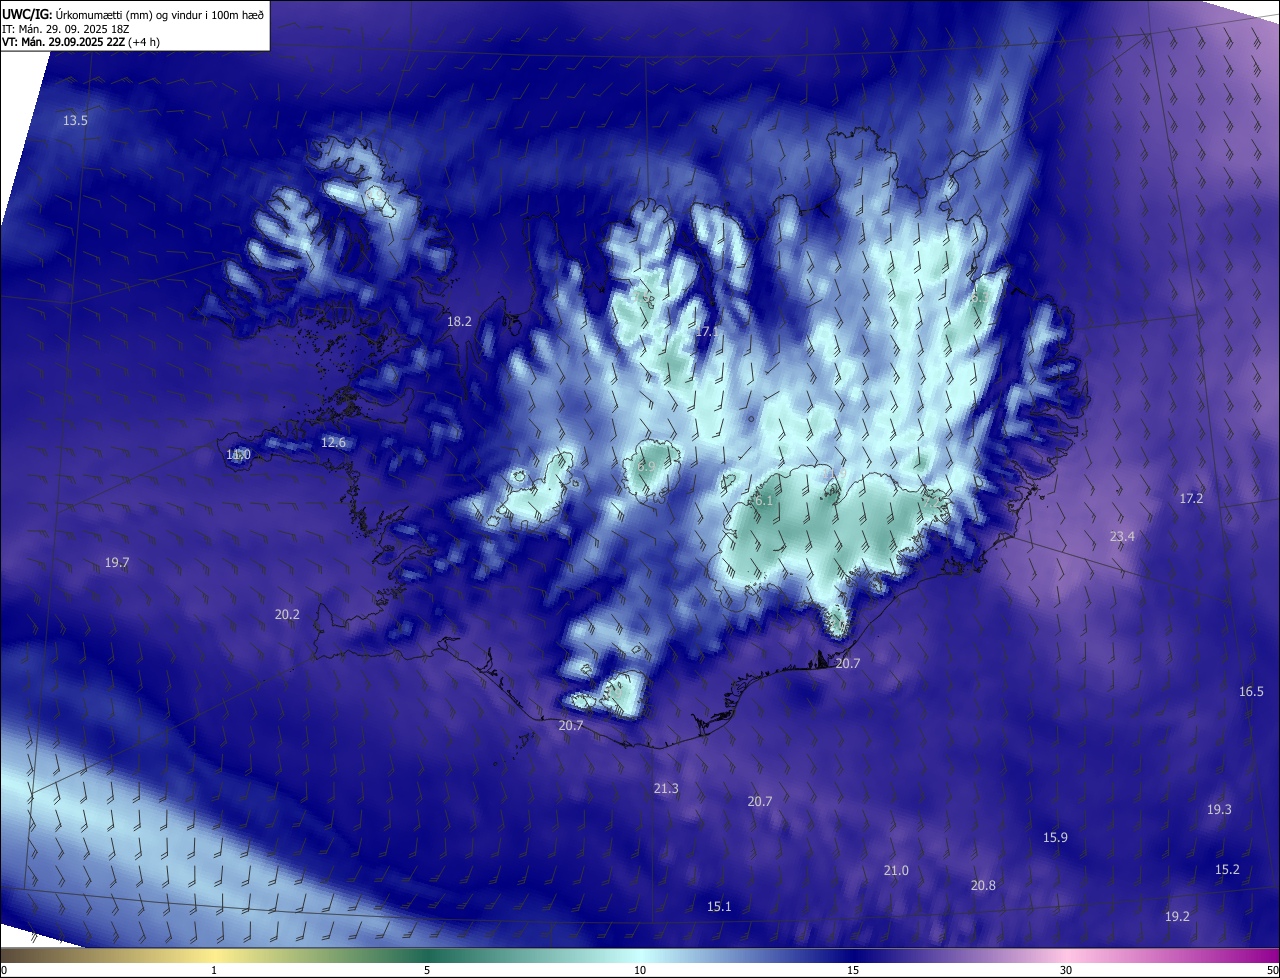Viewport: 1280px width, 978px height.
Task: Click the 10 tick on the color scale
Action: pyautogui.click(x=640, y=970)
